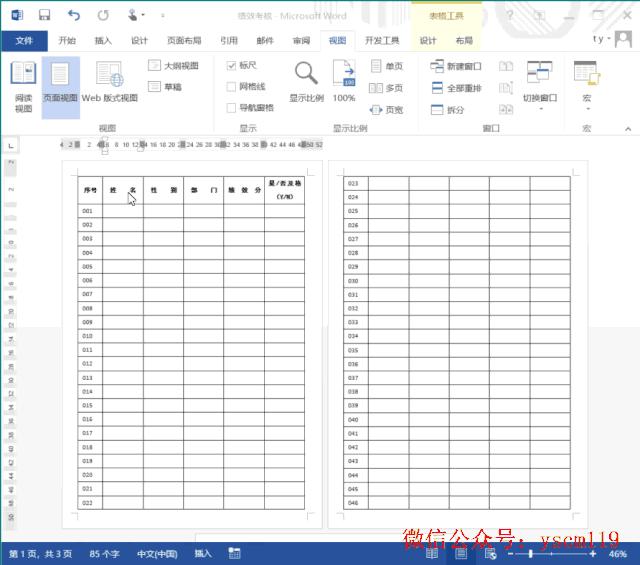
Task: Click the 中文(中国) language indicator
Action: 157,554
